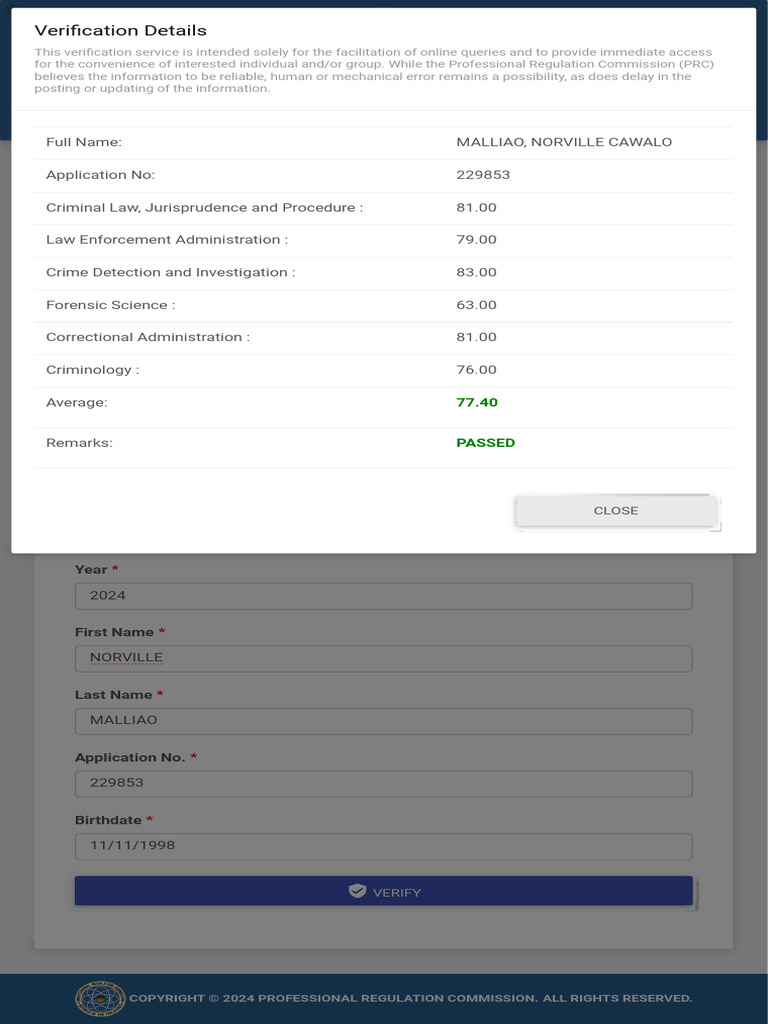This screenshot has height=1024, width=768.
Task: Click the Forensic Science score 63.00
Action: pyautogui.click(x=476, y=305)
